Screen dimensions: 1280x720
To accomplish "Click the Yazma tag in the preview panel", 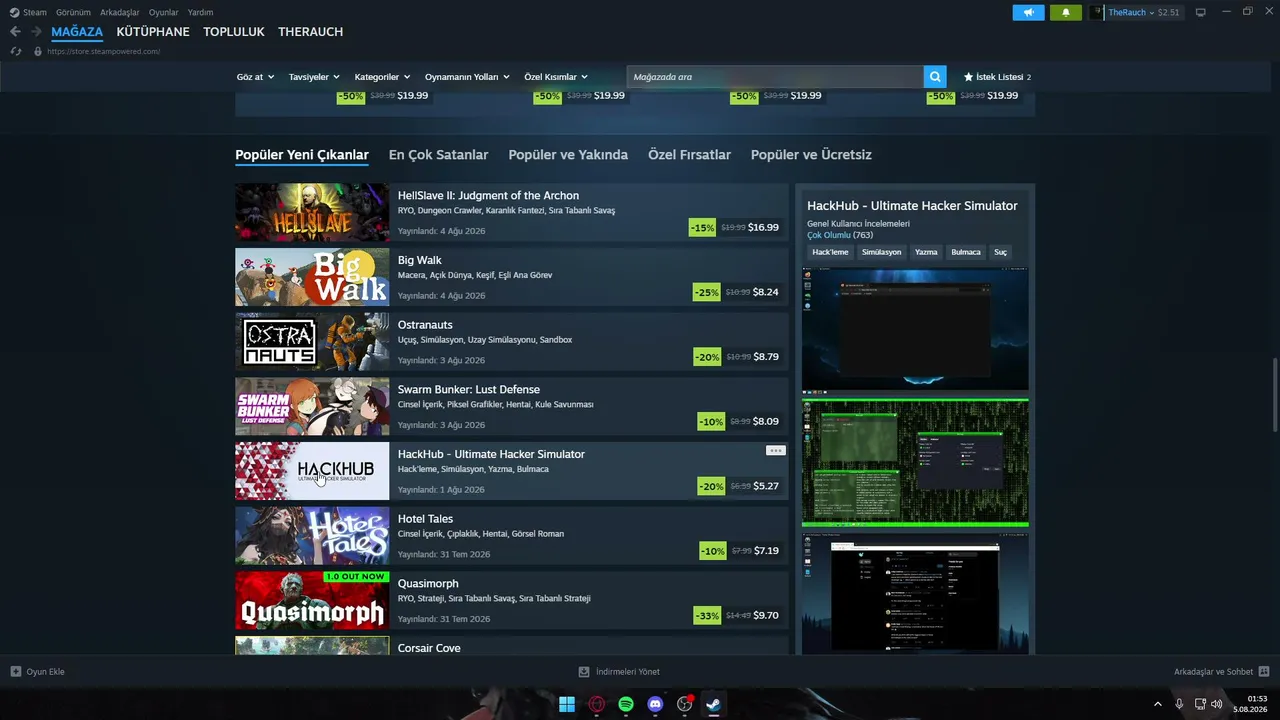I will (926, 252).
